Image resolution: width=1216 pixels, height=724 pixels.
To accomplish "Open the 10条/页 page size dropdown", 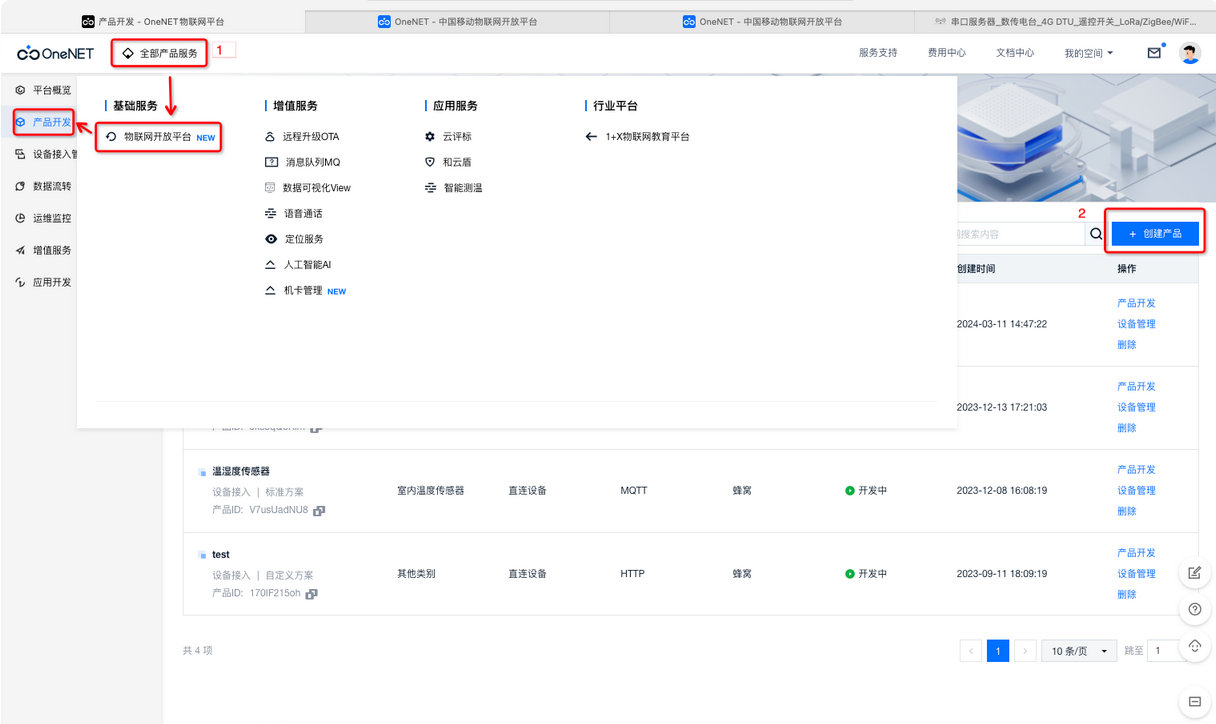I will pyautogui.click(x=1079, y=650).
